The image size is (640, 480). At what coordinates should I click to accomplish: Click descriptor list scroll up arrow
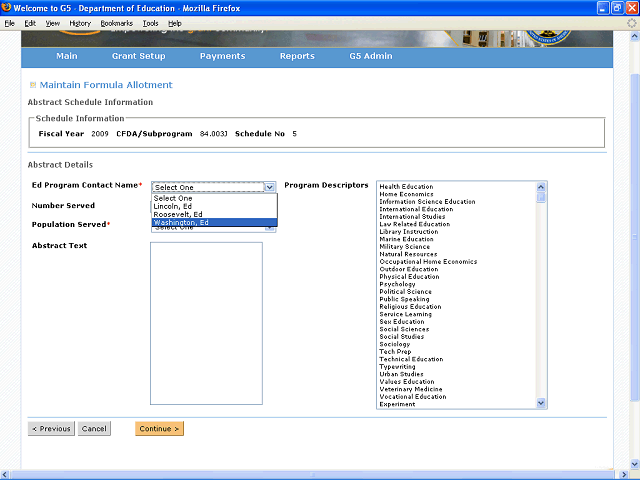[541, 187]
